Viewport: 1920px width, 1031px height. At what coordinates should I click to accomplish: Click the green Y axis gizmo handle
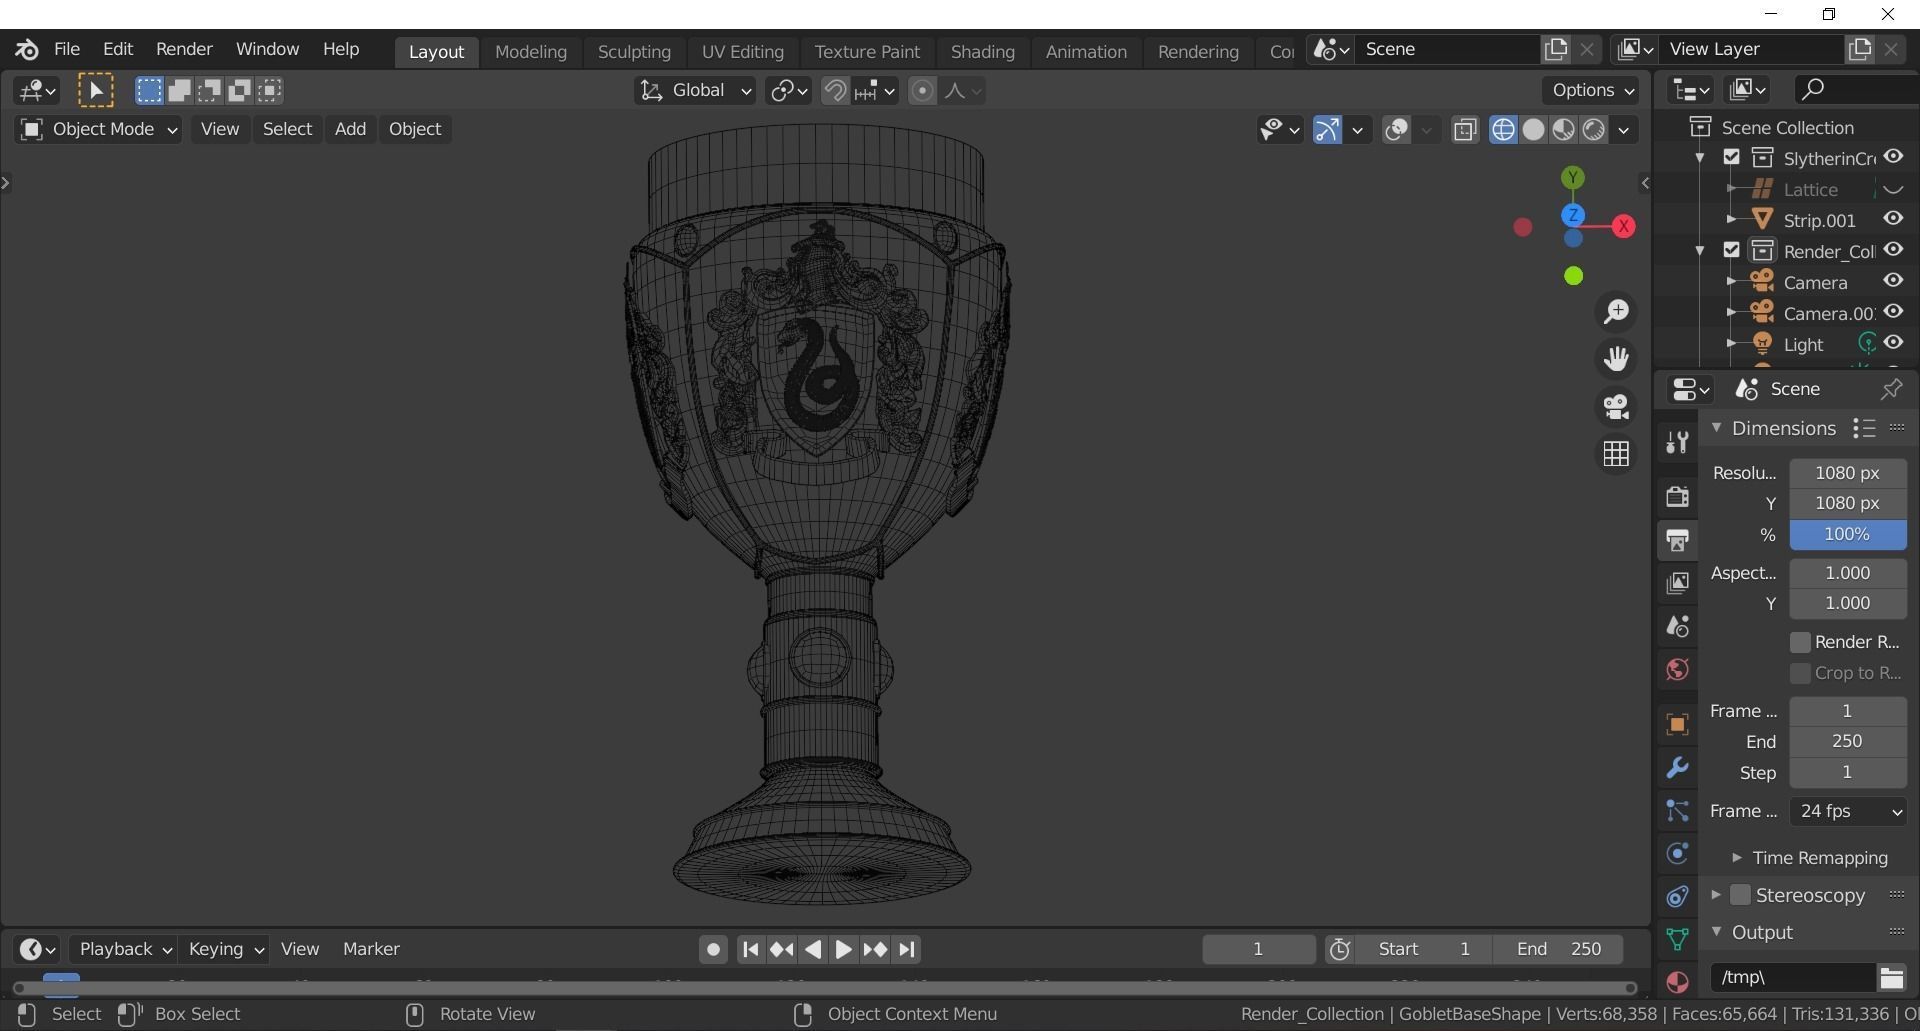1573,178
